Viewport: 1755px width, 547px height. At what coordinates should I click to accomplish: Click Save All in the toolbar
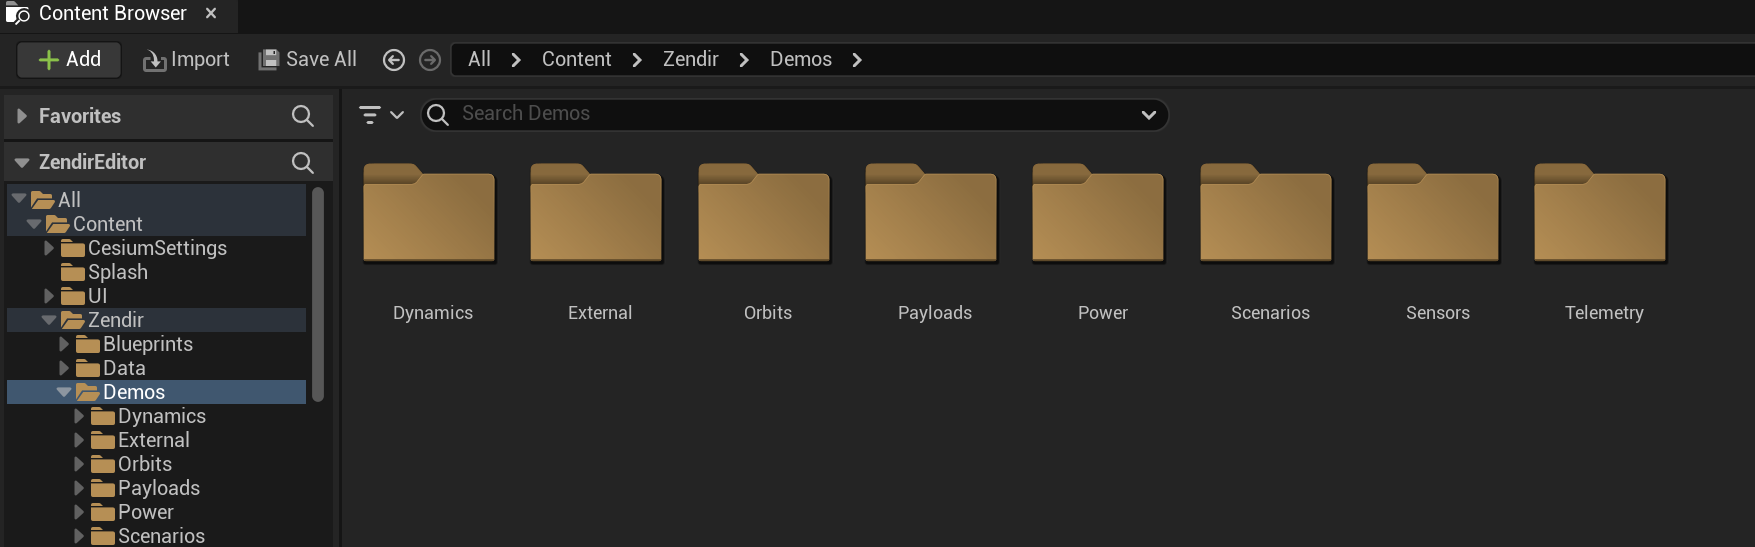pyautogui.click(x=307, y=60)
